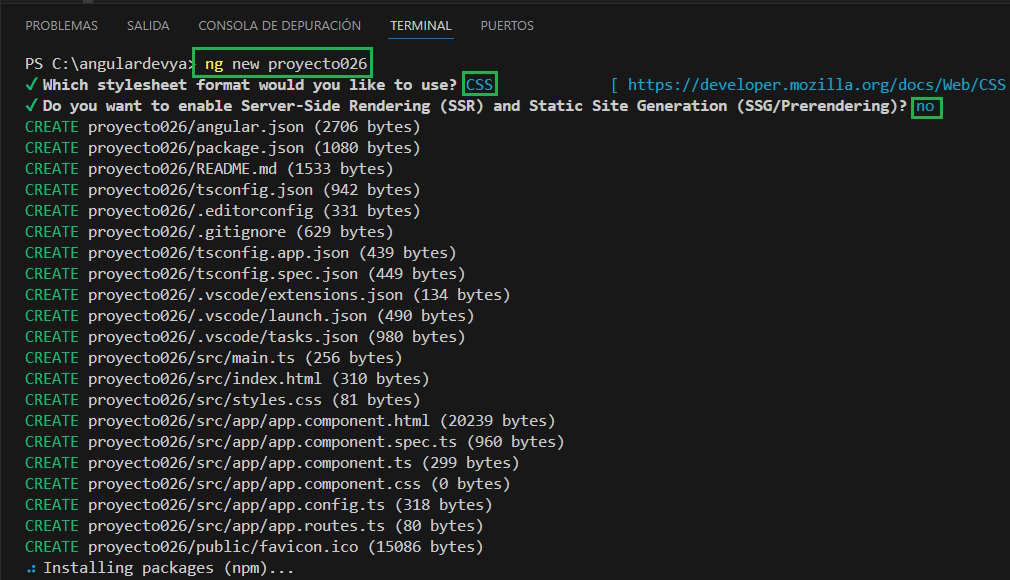Screen dimensions: 1010x580
Task: Click the app.routes.ts line
Action: (254, 526)
